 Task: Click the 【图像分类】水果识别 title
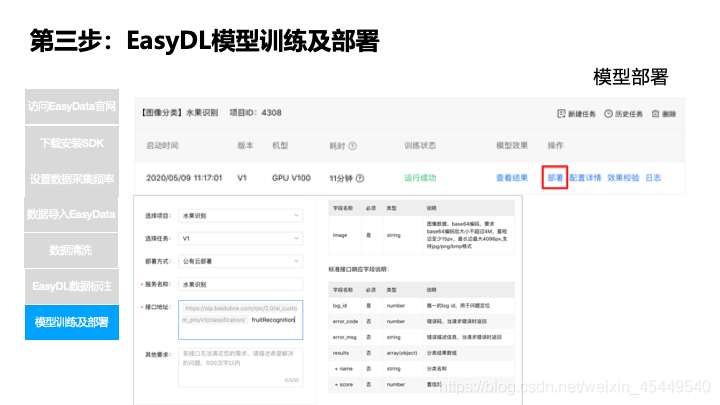click(x=179, y=112)
